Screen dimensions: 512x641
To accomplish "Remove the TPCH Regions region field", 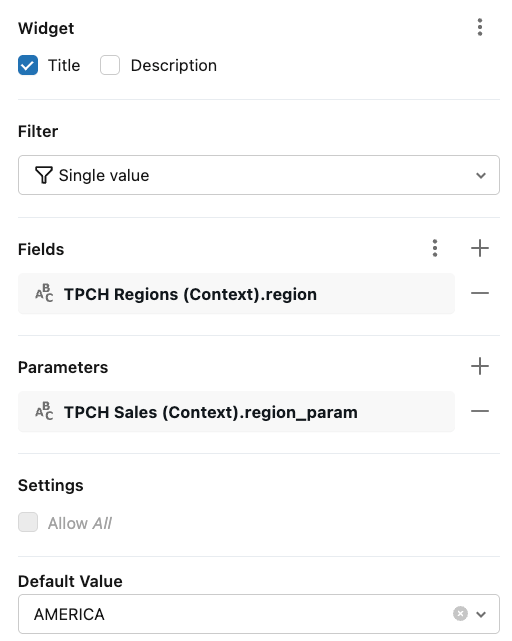I will click(x=480, y=293).
